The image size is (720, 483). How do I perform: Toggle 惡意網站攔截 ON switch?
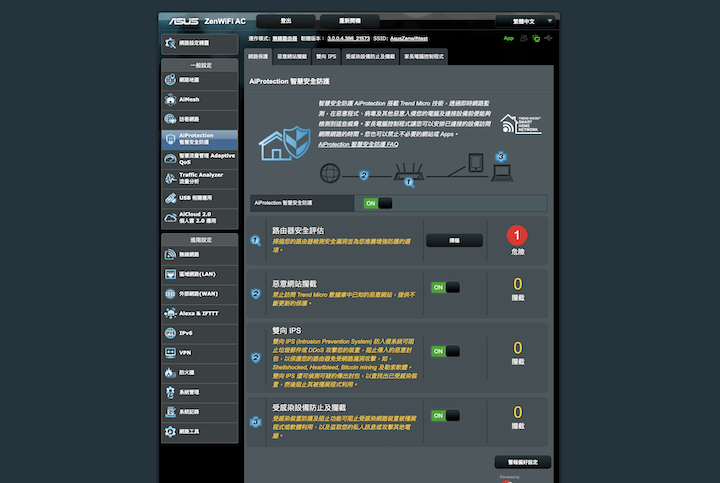click(445, 287)
